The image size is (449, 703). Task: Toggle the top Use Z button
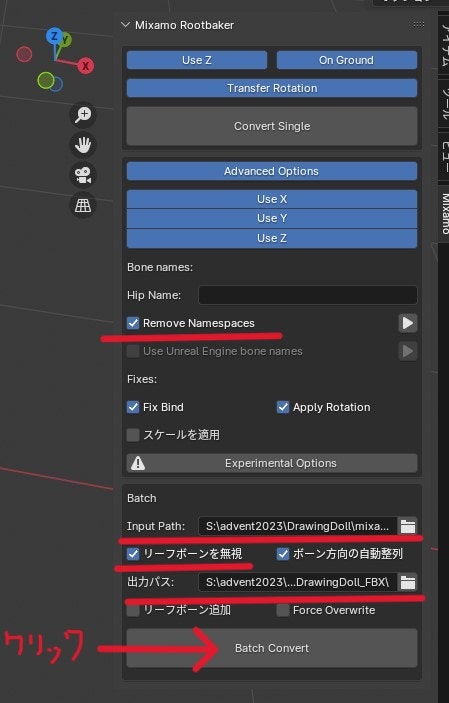click(x=197, y=60)
